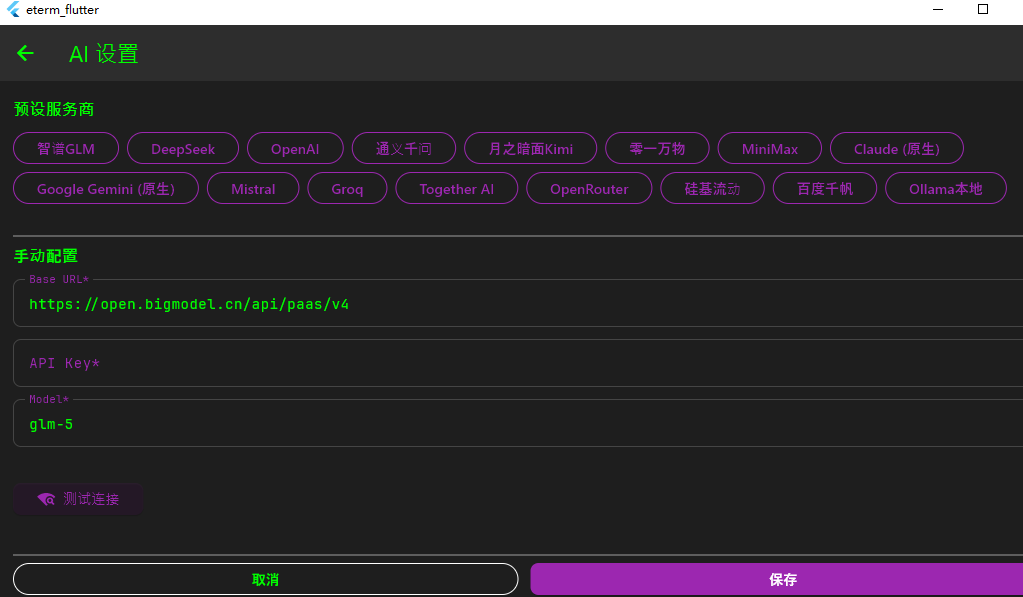The height and width of the screenshot is (597, 1023).
Task: Select the OpenAI preset
Action: point(295,148)
